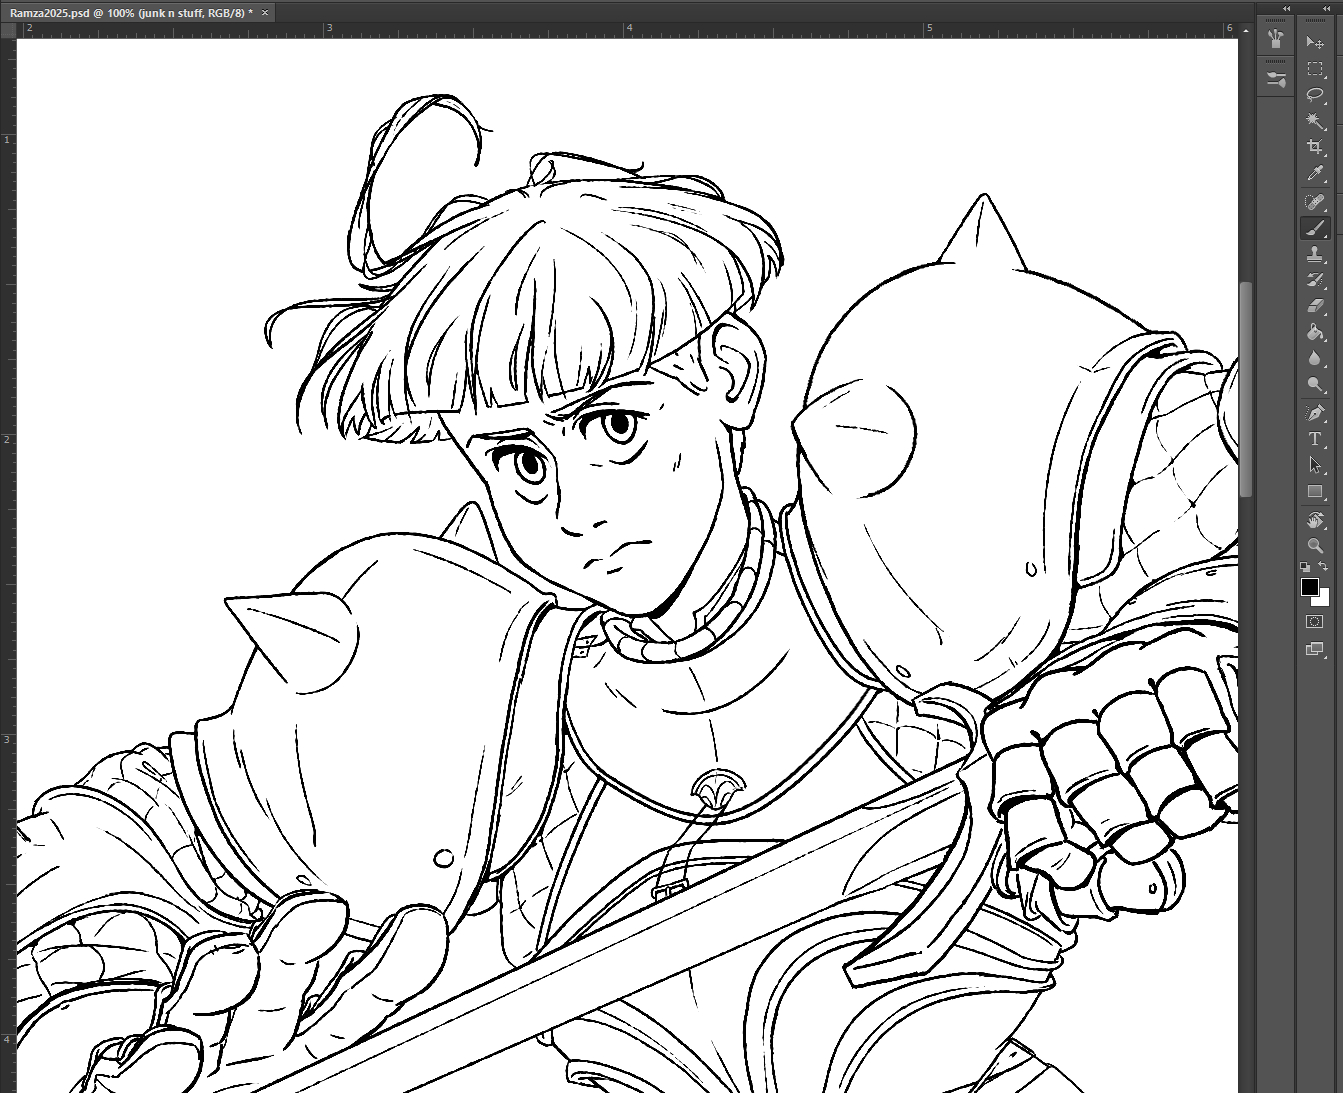Open the screen mode options

(x=1315, y=649)
